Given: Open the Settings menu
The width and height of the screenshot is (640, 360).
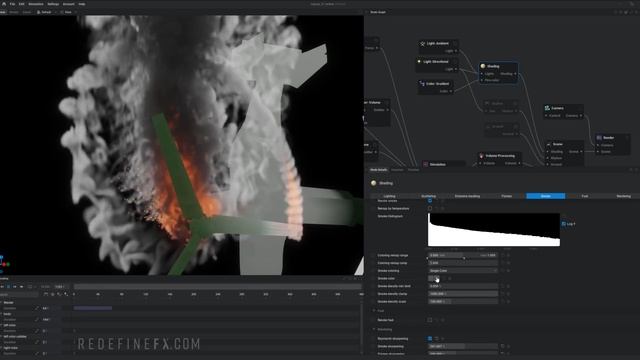Looking at the screenshot, I should click(x=53, y=4).
